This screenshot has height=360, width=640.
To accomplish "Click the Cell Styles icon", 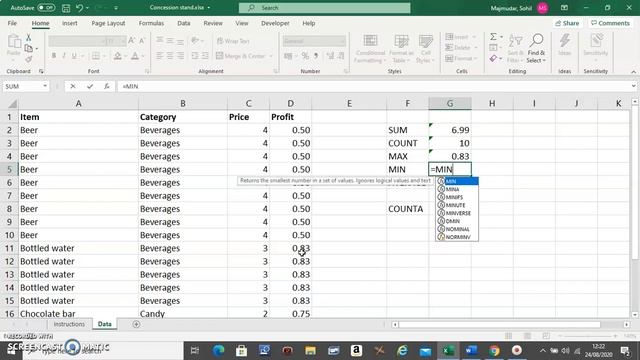I will [425, 48].
